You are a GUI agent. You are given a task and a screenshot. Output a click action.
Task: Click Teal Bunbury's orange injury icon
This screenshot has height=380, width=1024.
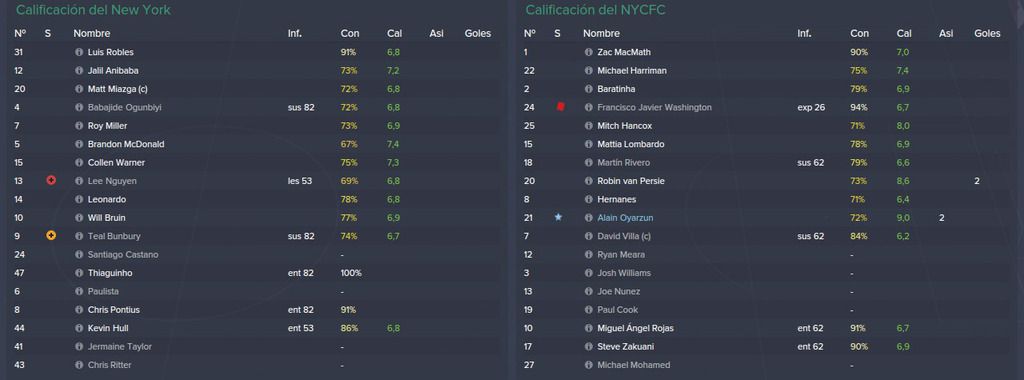coord(51,236)
